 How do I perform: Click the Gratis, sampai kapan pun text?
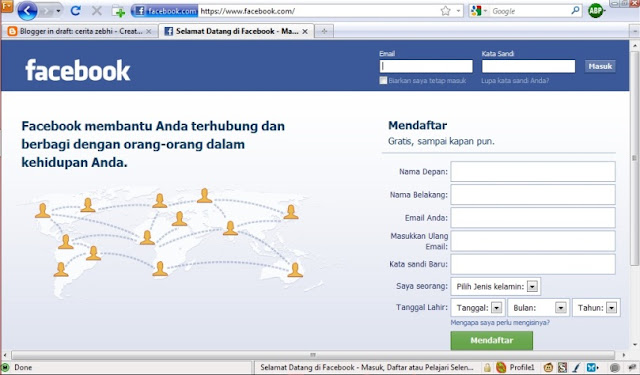click(x=441, y=141)
